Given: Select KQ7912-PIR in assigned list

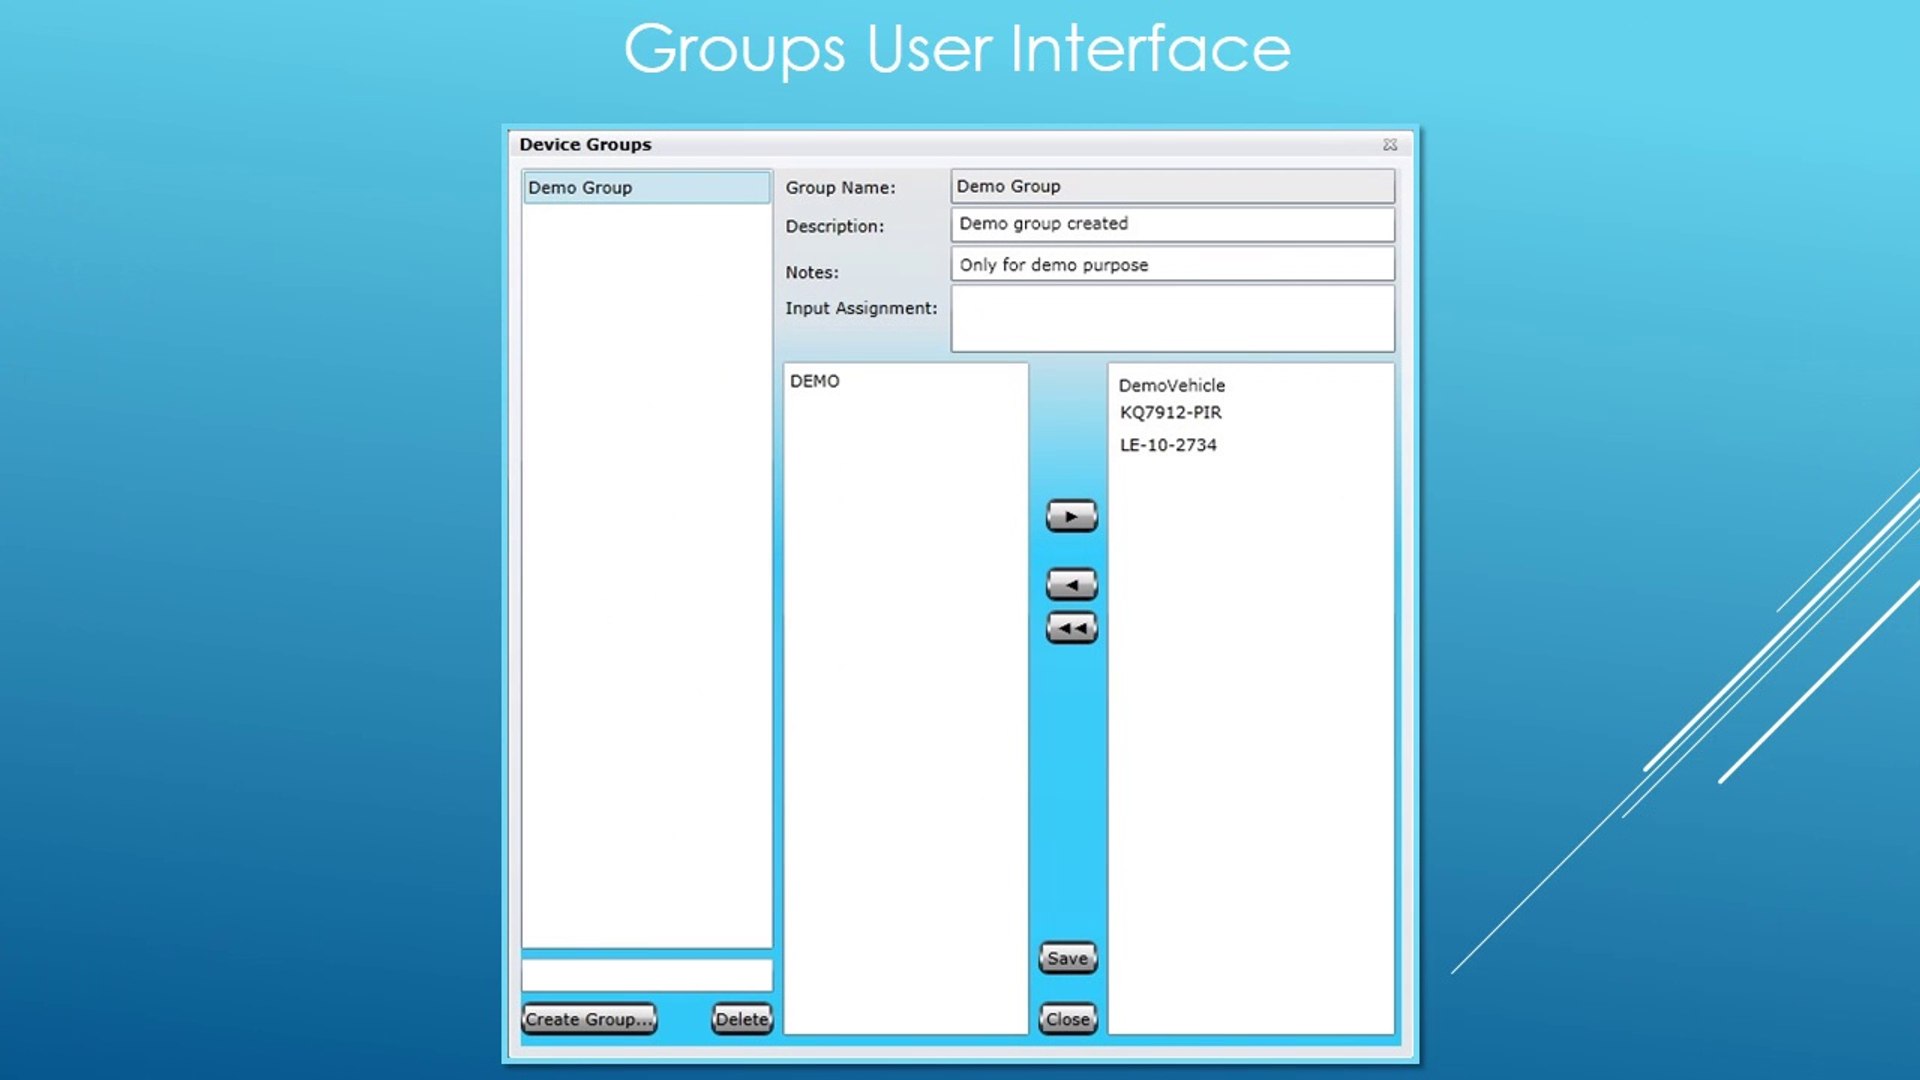Looking at the screenshot, I should (1170, 412).
